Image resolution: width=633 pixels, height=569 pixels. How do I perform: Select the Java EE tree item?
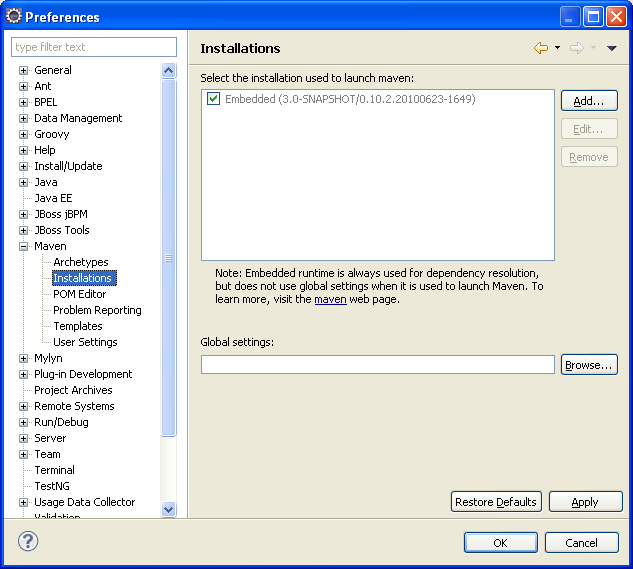pos(53,198)
